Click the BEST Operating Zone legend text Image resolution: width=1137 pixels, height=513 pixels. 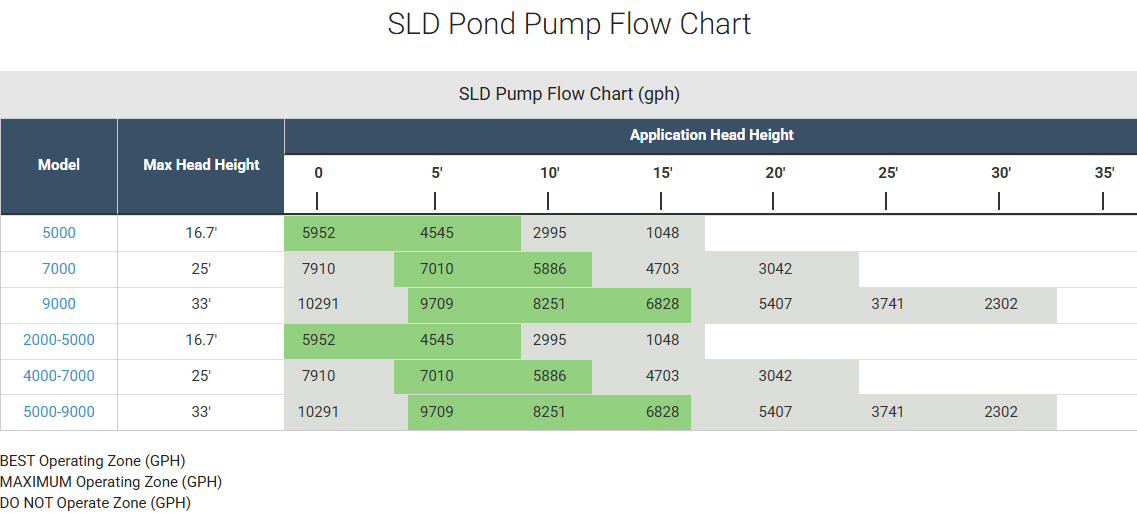(93, 461)
